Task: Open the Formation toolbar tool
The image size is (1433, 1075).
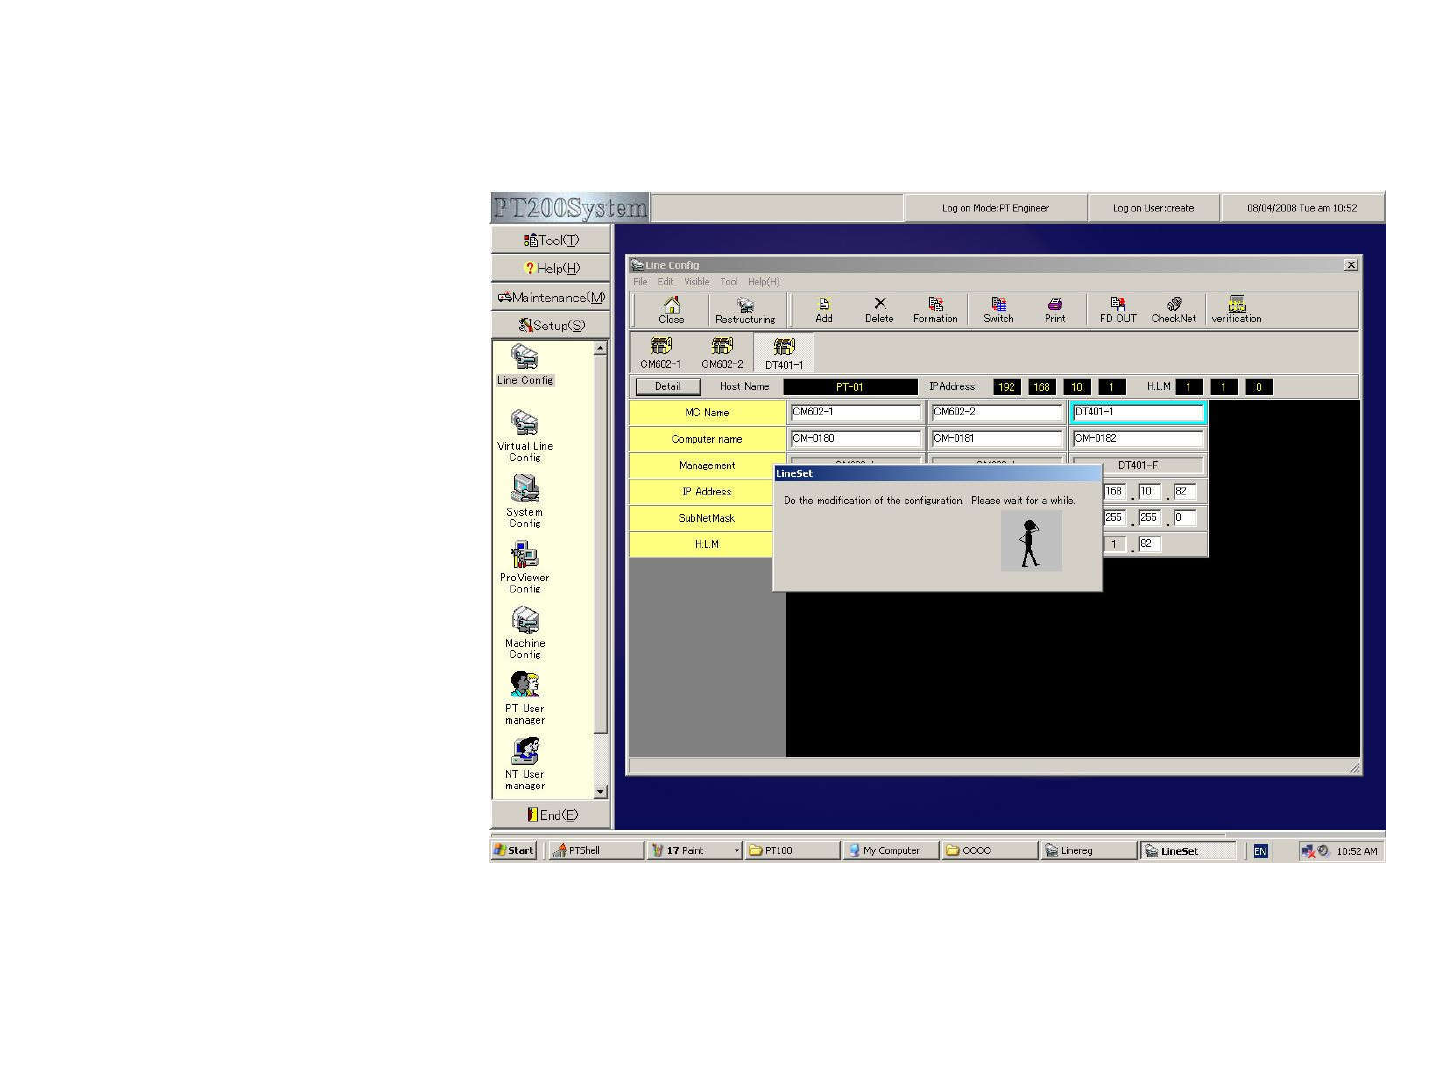Action: click(935, 310)
